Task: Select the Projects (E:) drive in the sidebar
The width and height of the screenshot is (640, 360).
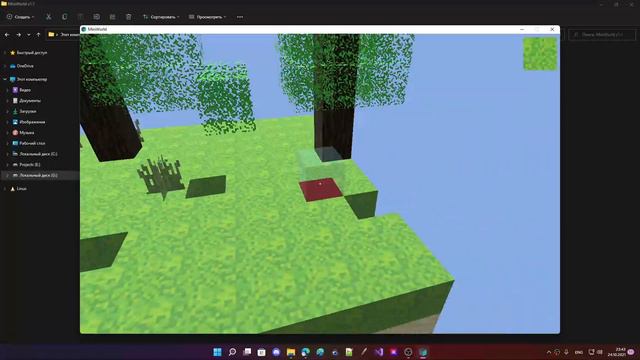Action: point(29,164)
